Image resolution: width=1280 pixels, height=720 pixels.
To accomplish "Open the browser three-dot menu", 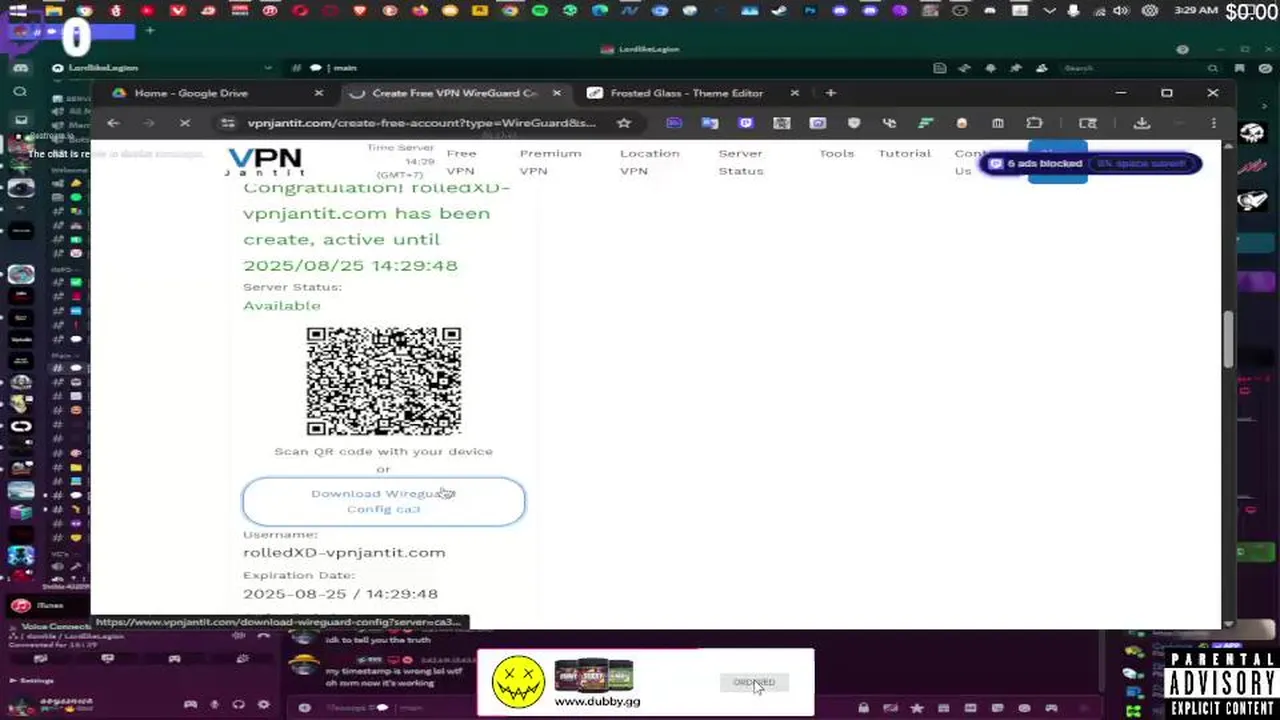I will tap(1214, 123).
